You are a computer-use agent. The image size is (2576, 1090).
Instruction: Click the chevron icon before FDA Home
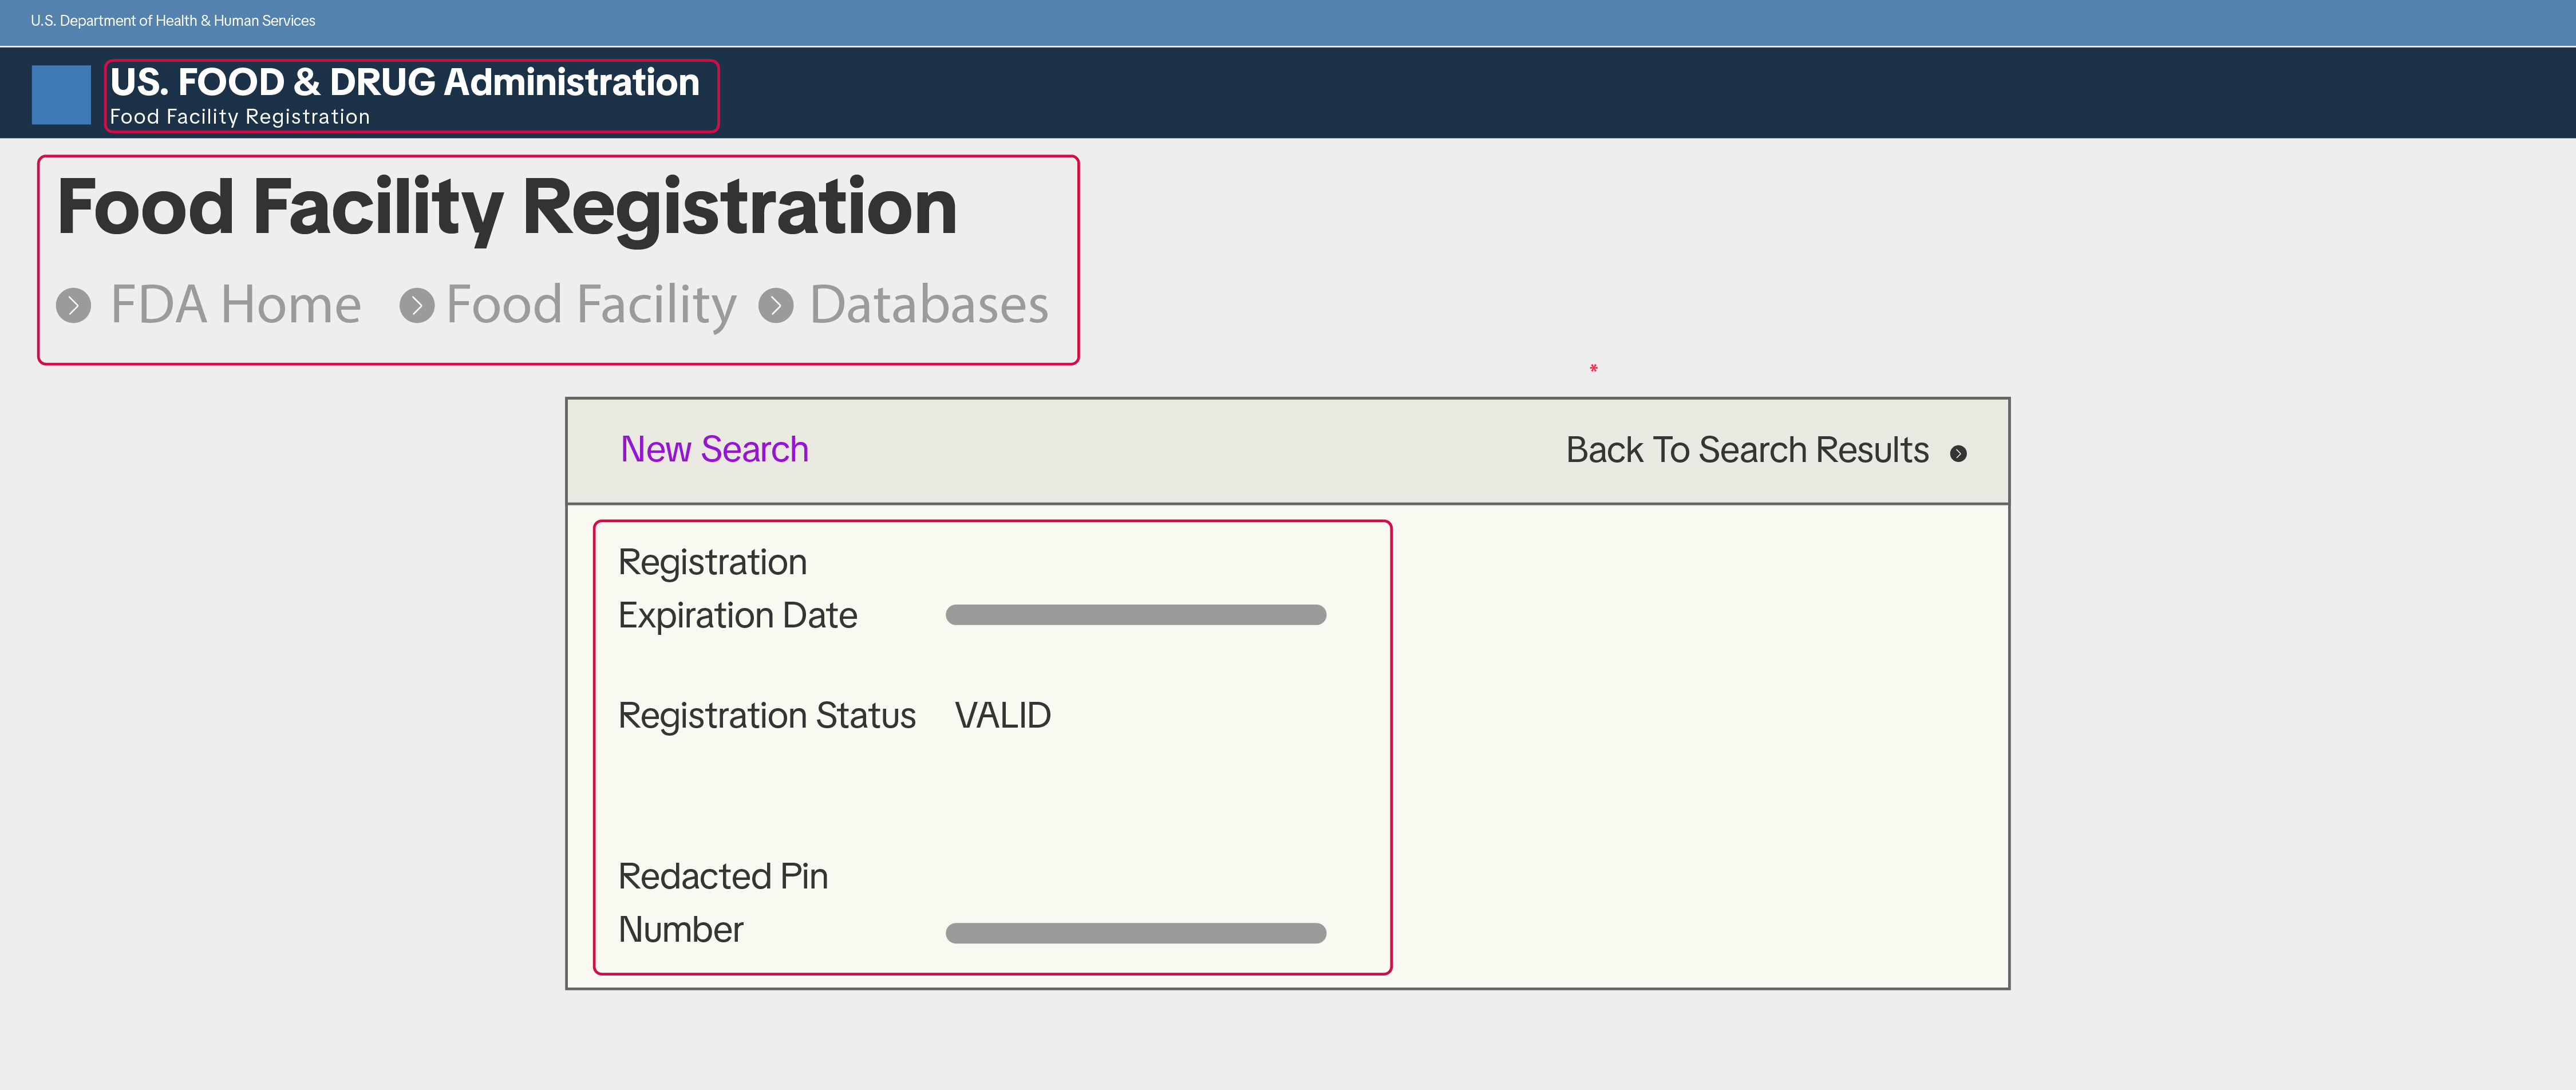(x=73, y=305)
